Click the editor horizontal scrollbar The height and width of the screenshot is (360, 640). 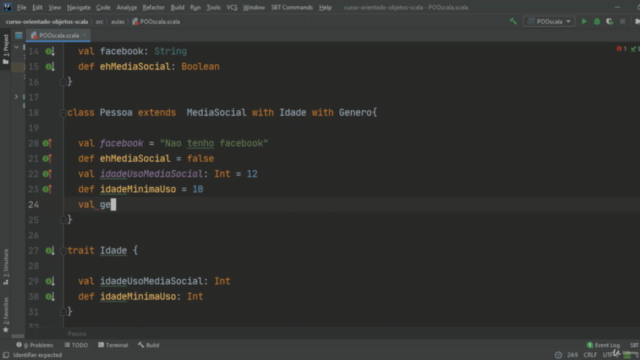pos(18,336)
